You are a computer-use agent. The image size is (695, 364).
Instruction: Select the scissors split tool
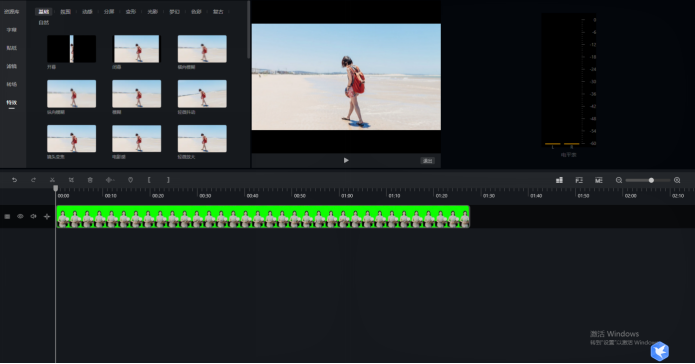(x=52, y=180)
